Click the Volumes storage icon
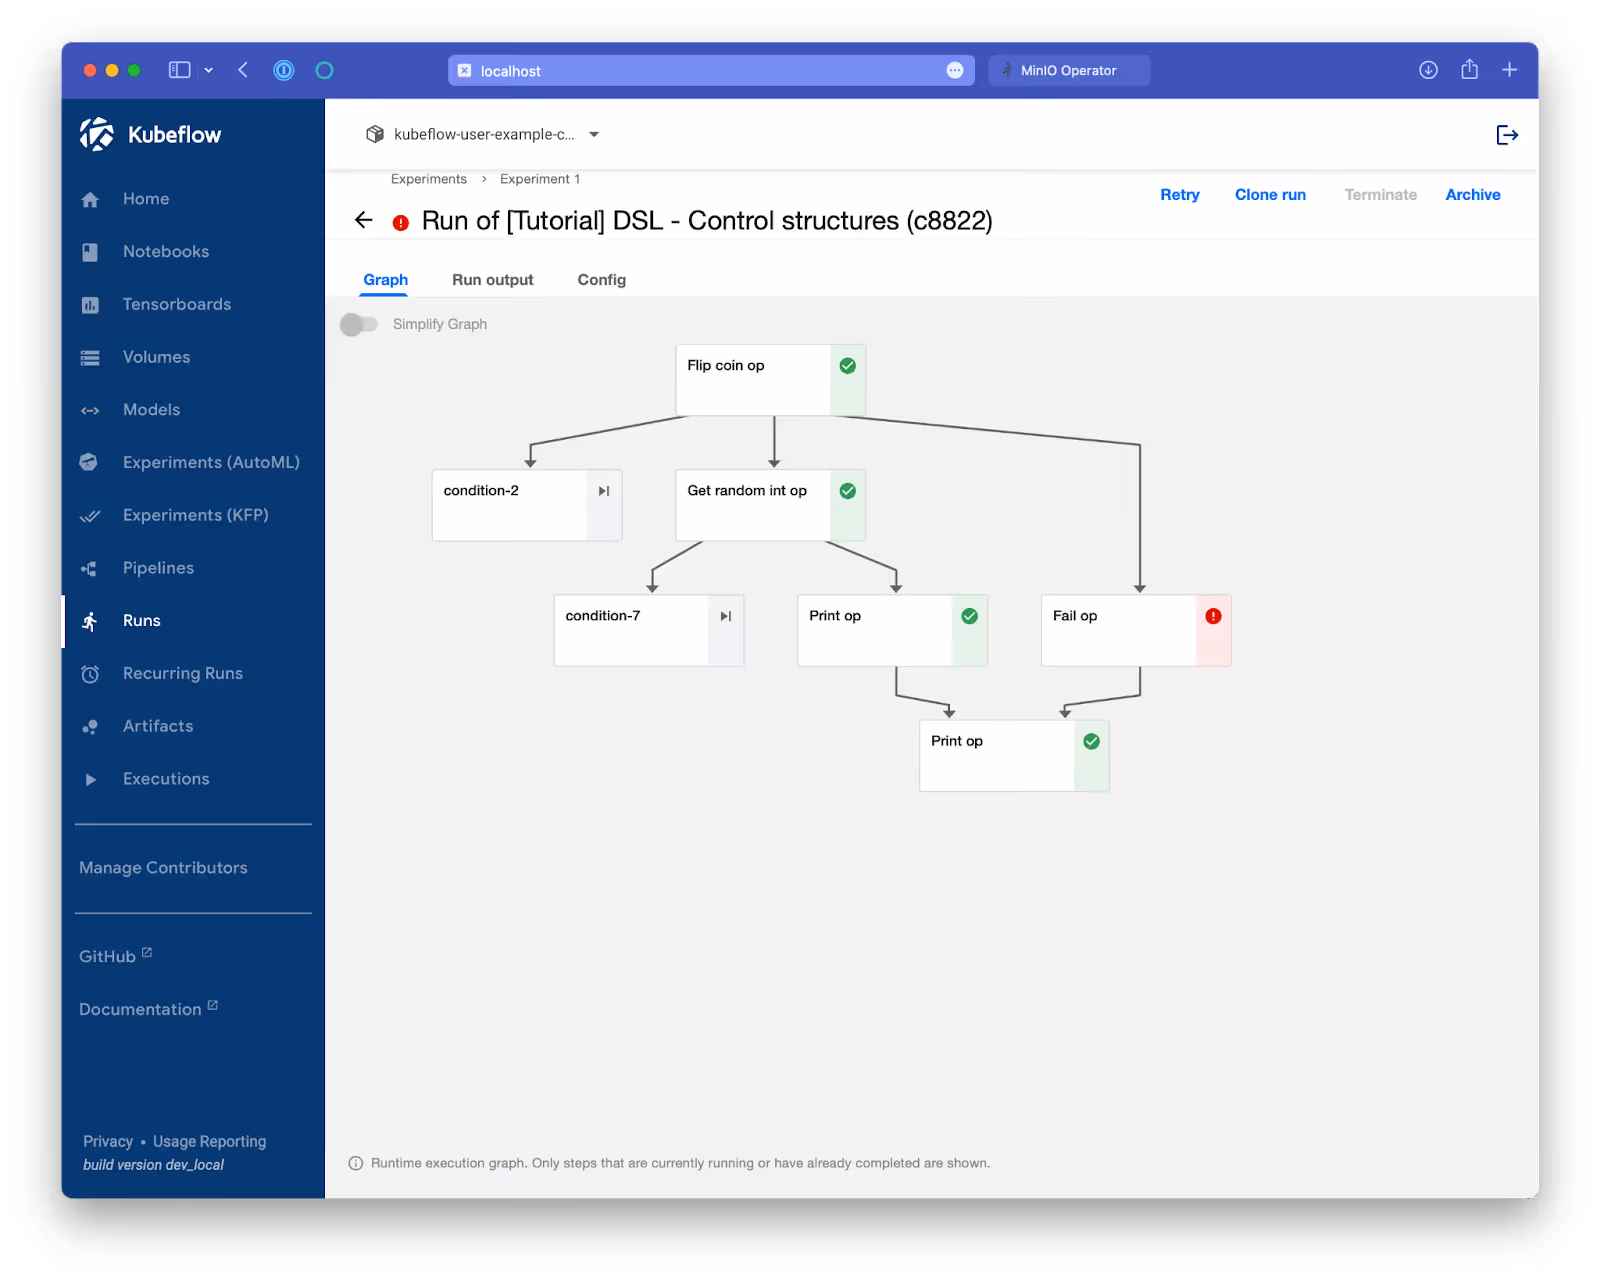The width and height of the screenshot is (1600, 1280). [x=90, y=358]
